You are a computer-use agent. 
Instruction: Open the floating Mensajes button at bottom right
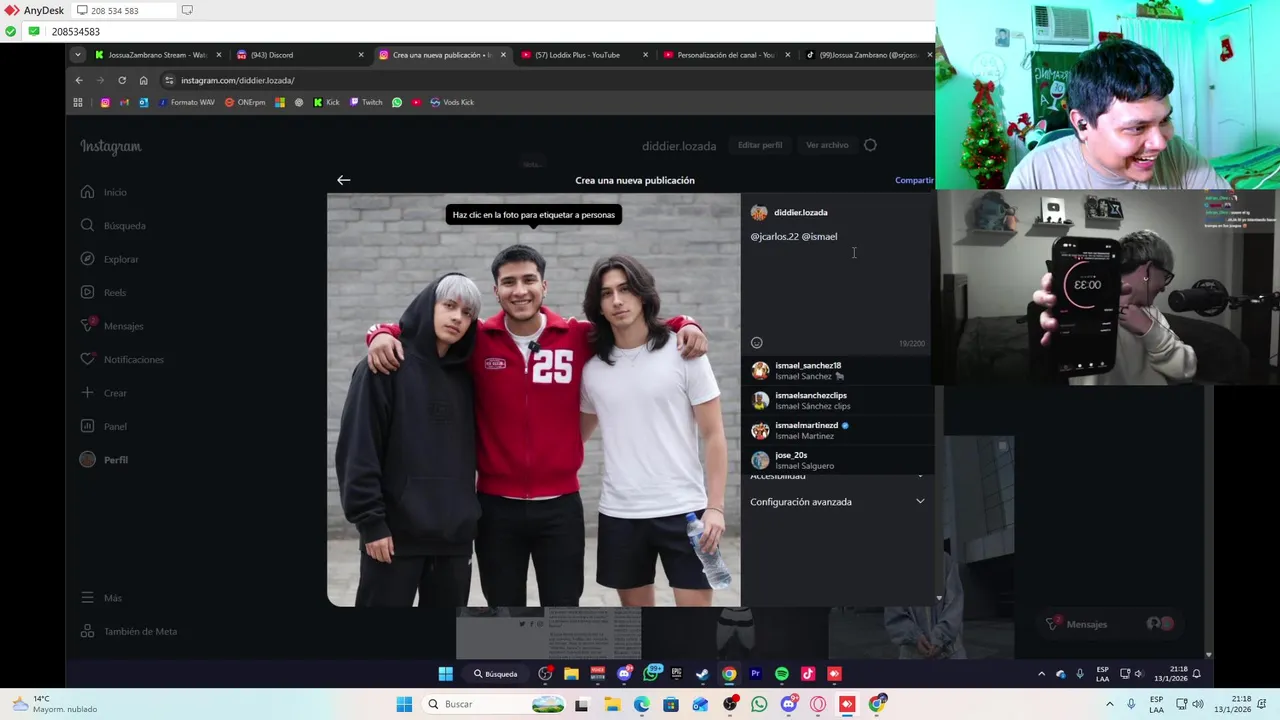[1110, 624]
